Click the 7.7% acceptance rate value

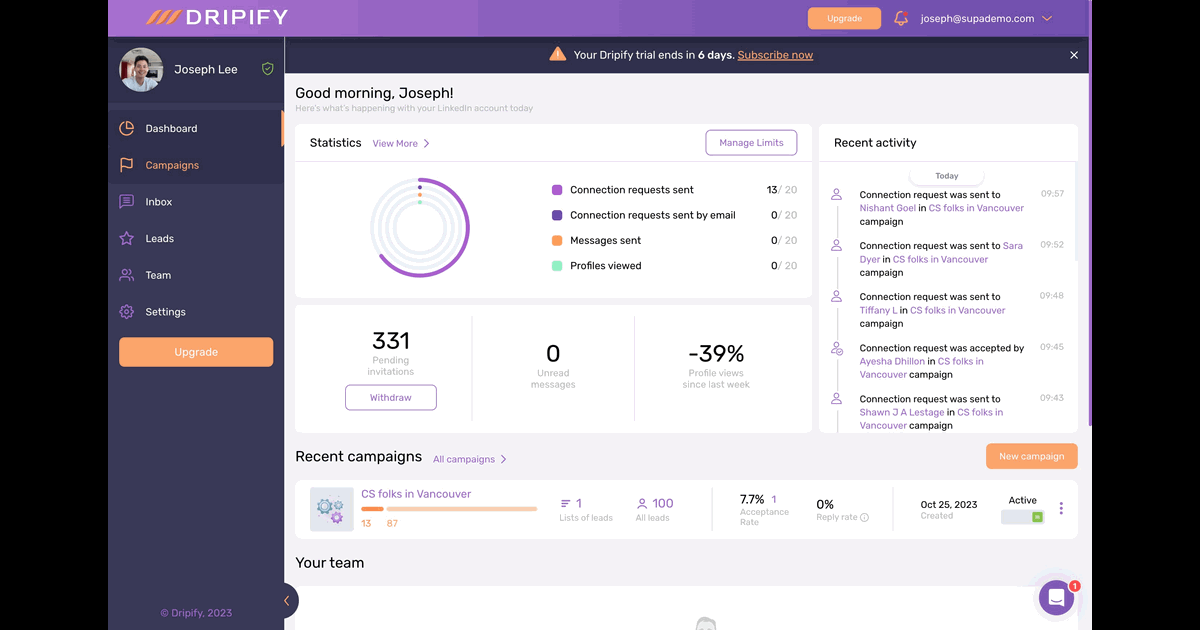[752, 499]
